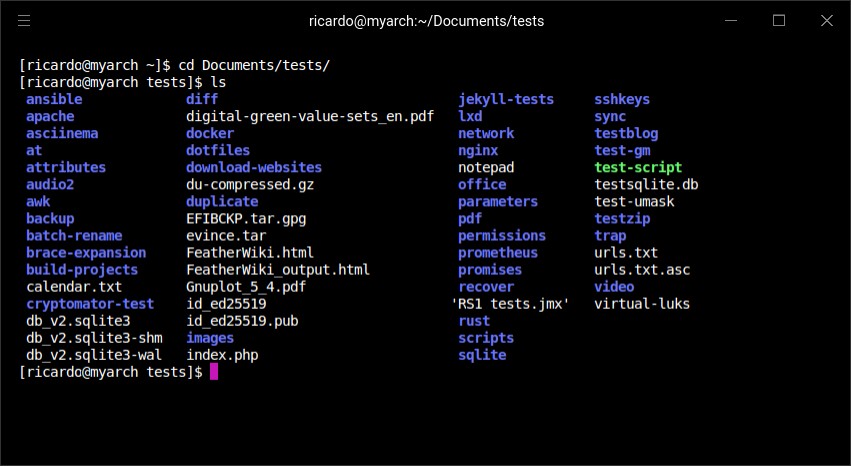Viewport: 851px width, 466px height.
Task: Click the 'video' directory name
Action: tap(614, 286)
